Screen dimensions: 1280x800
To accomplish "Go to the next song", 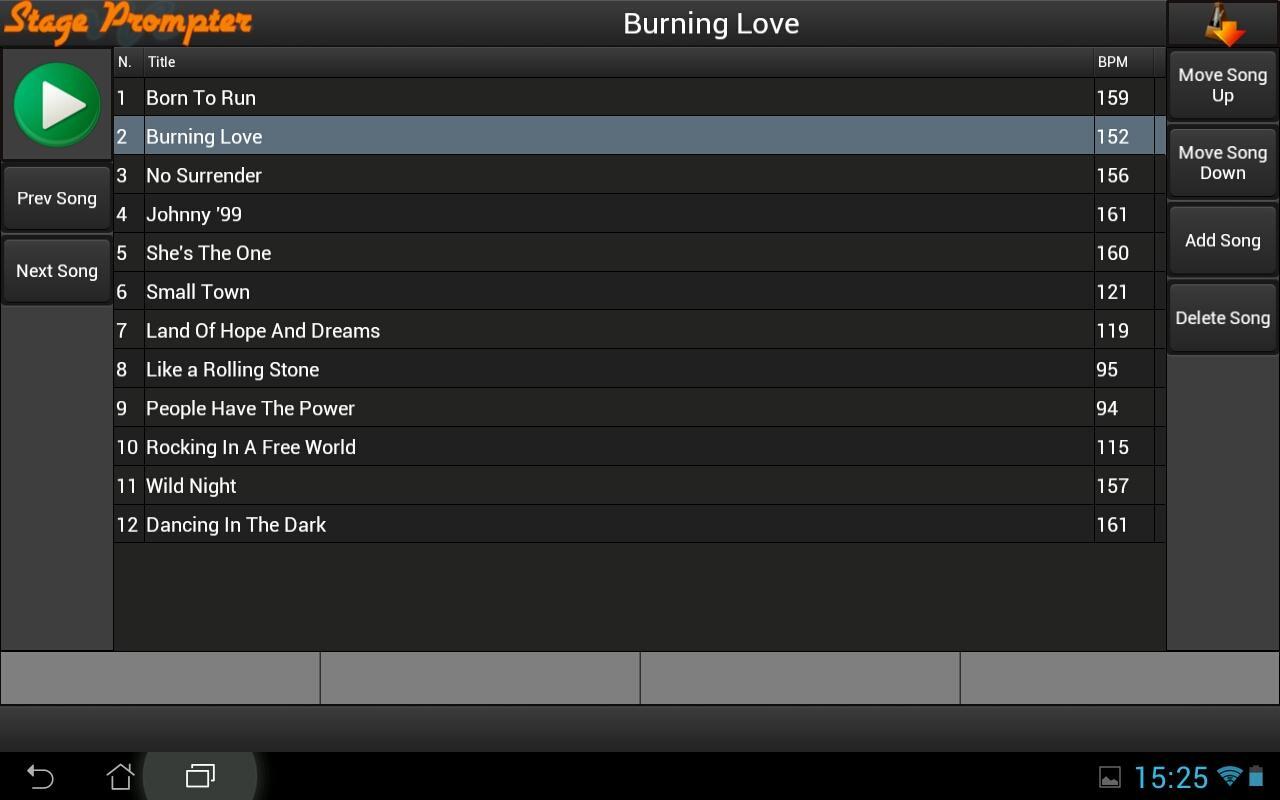I will tap(57, 271).
